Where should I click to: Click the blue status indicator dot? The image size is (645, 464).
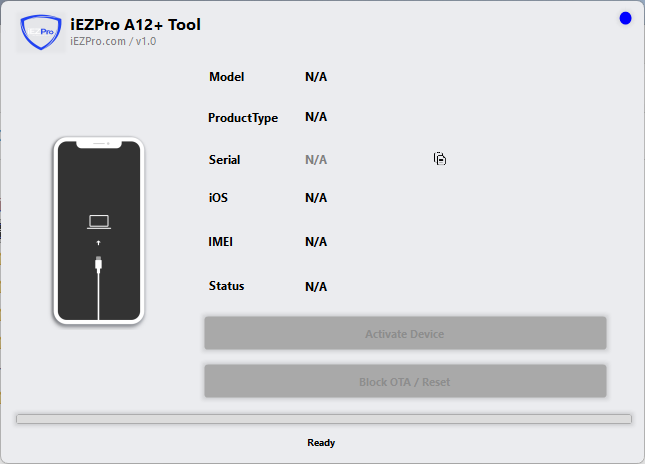[625, 18]
